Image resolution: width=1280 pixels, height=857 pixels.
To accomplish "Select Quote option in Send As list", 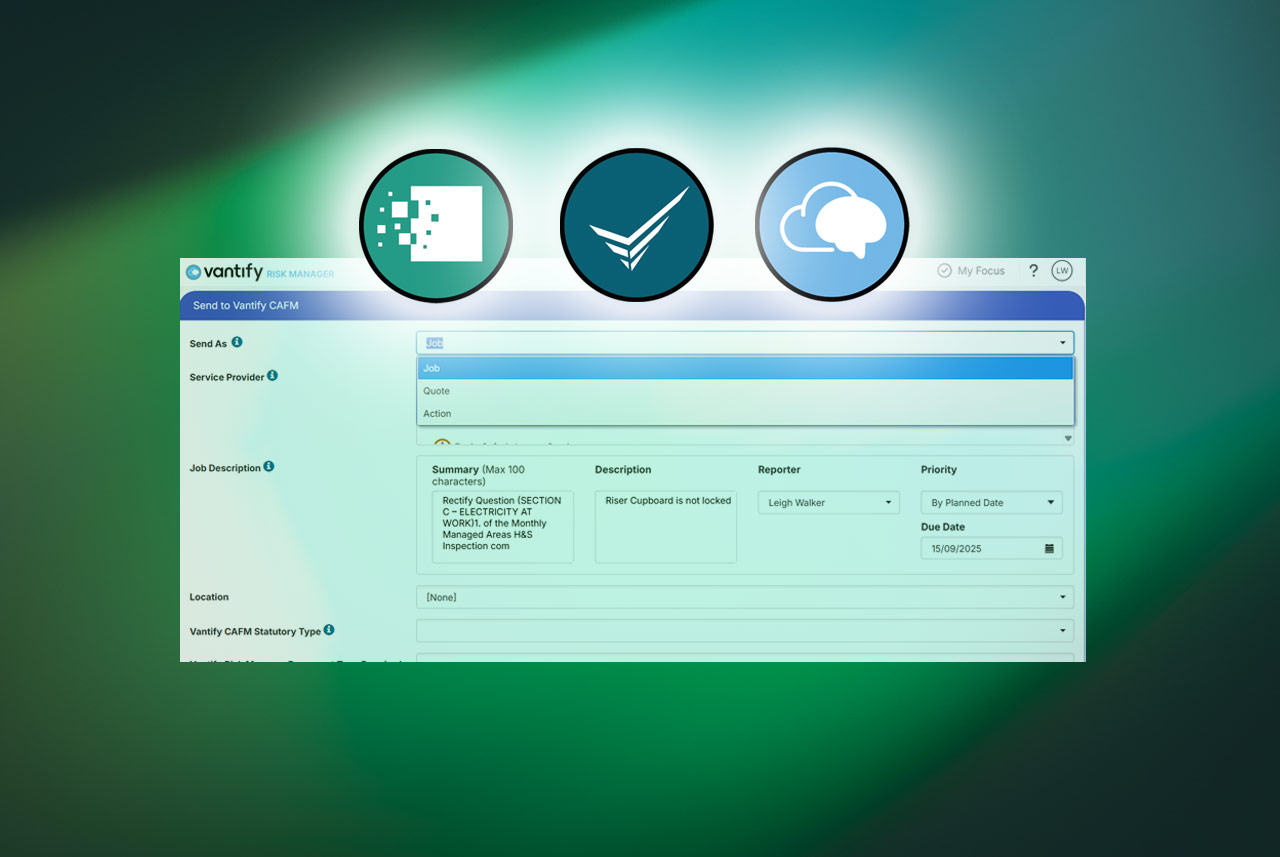I will pyautogui.click(x=745, y=391).
